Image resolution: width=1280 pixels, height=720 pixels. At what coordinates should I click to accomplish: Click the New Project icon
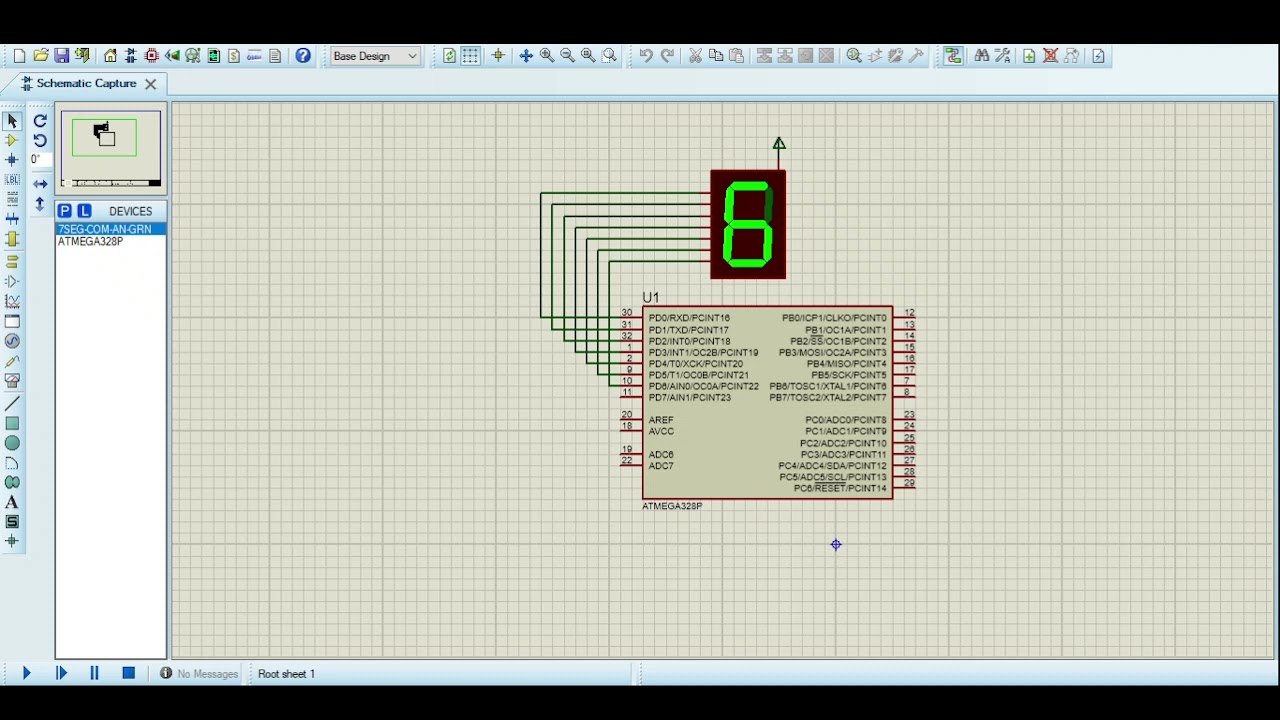point(19,56)
